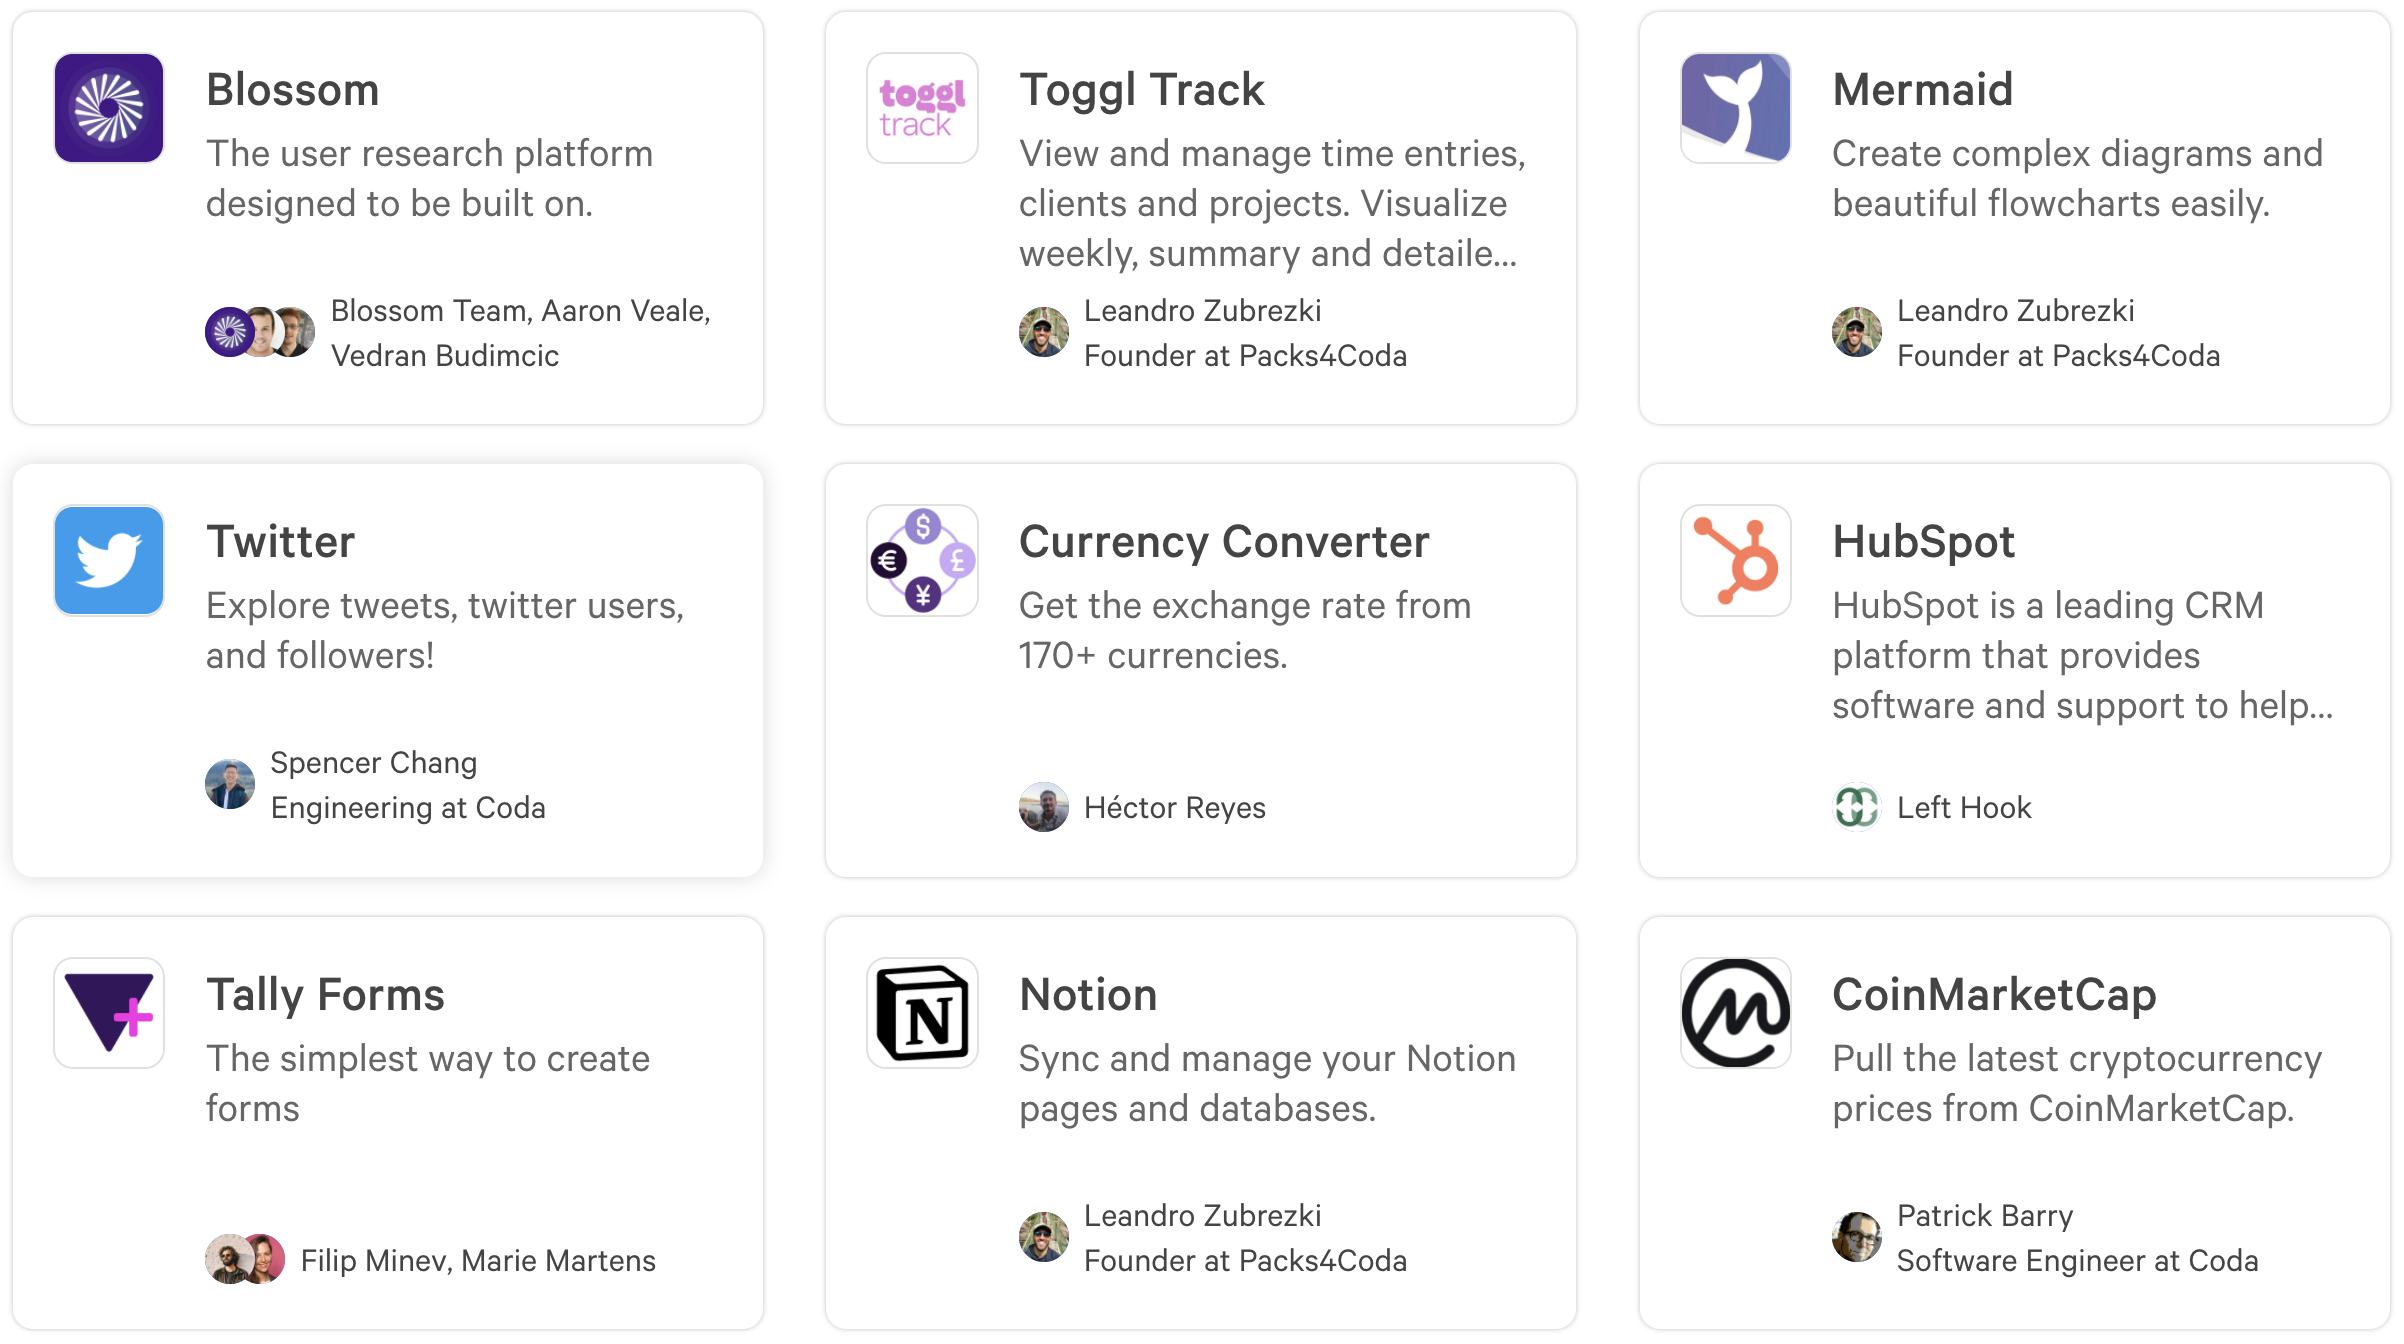Click the CoinMarketCap logo icon
The width and height of the screenshot is (2404, 1344).
coord(1735,1013)
